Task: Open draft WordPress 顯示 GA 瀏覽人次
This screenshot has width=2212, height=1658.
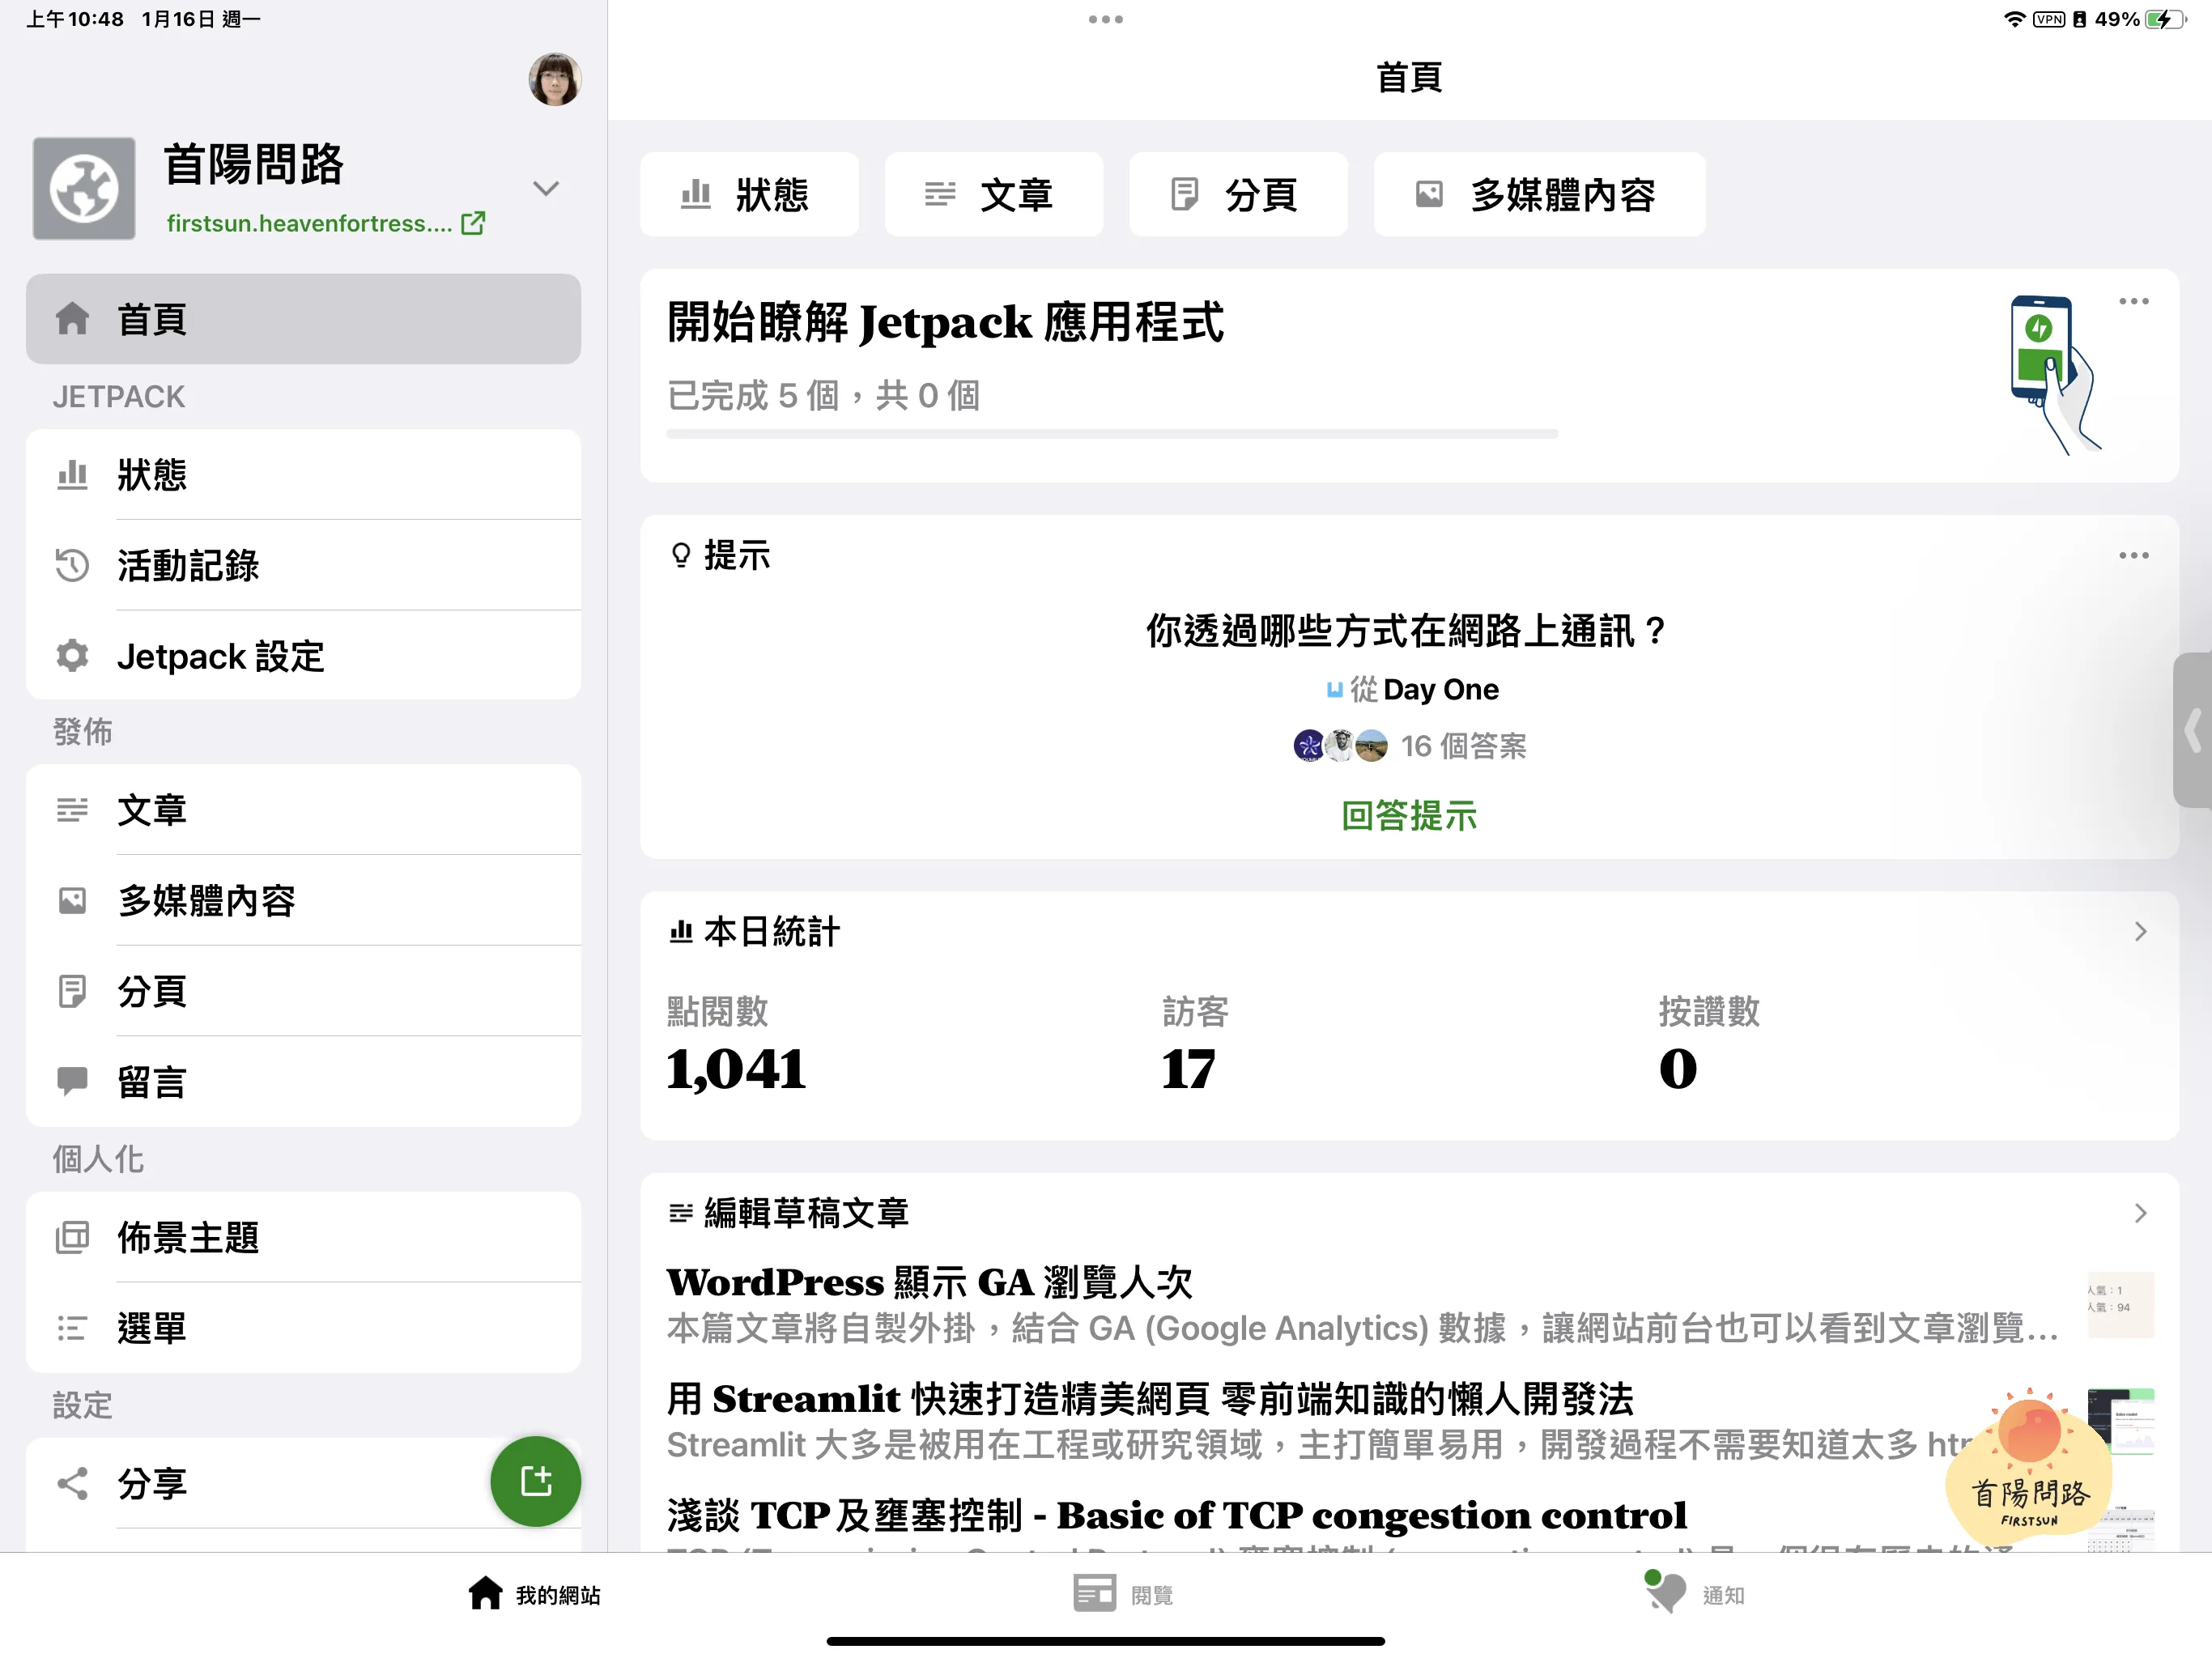Action: point(930,1283)
